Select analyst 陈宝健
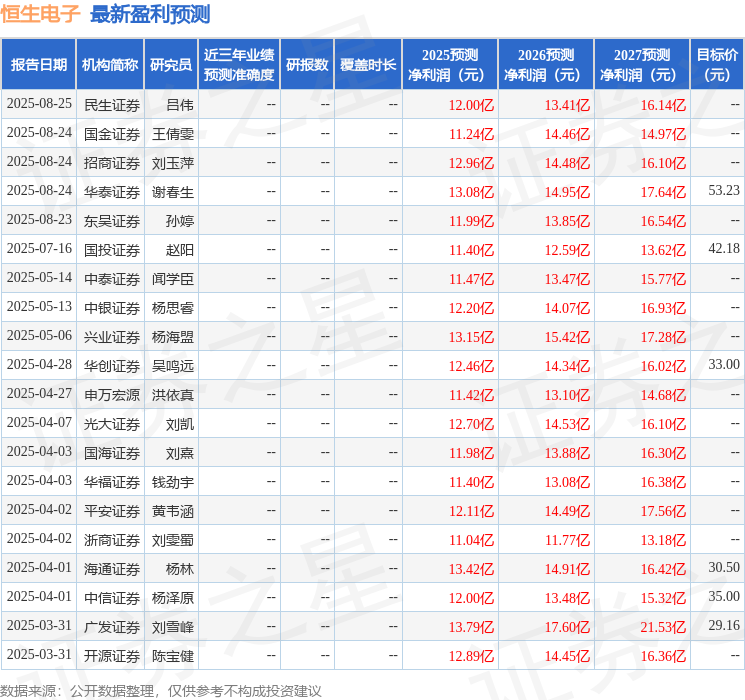The height and width of the screenshot is (700, 745). (173, 656)
